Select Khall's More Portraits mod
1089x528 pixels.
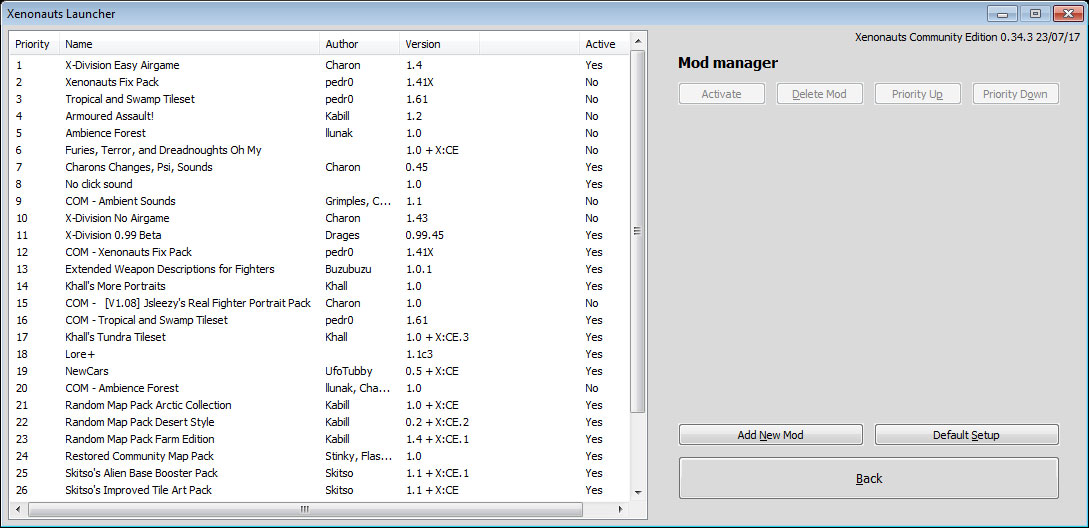tap(319, 286)
